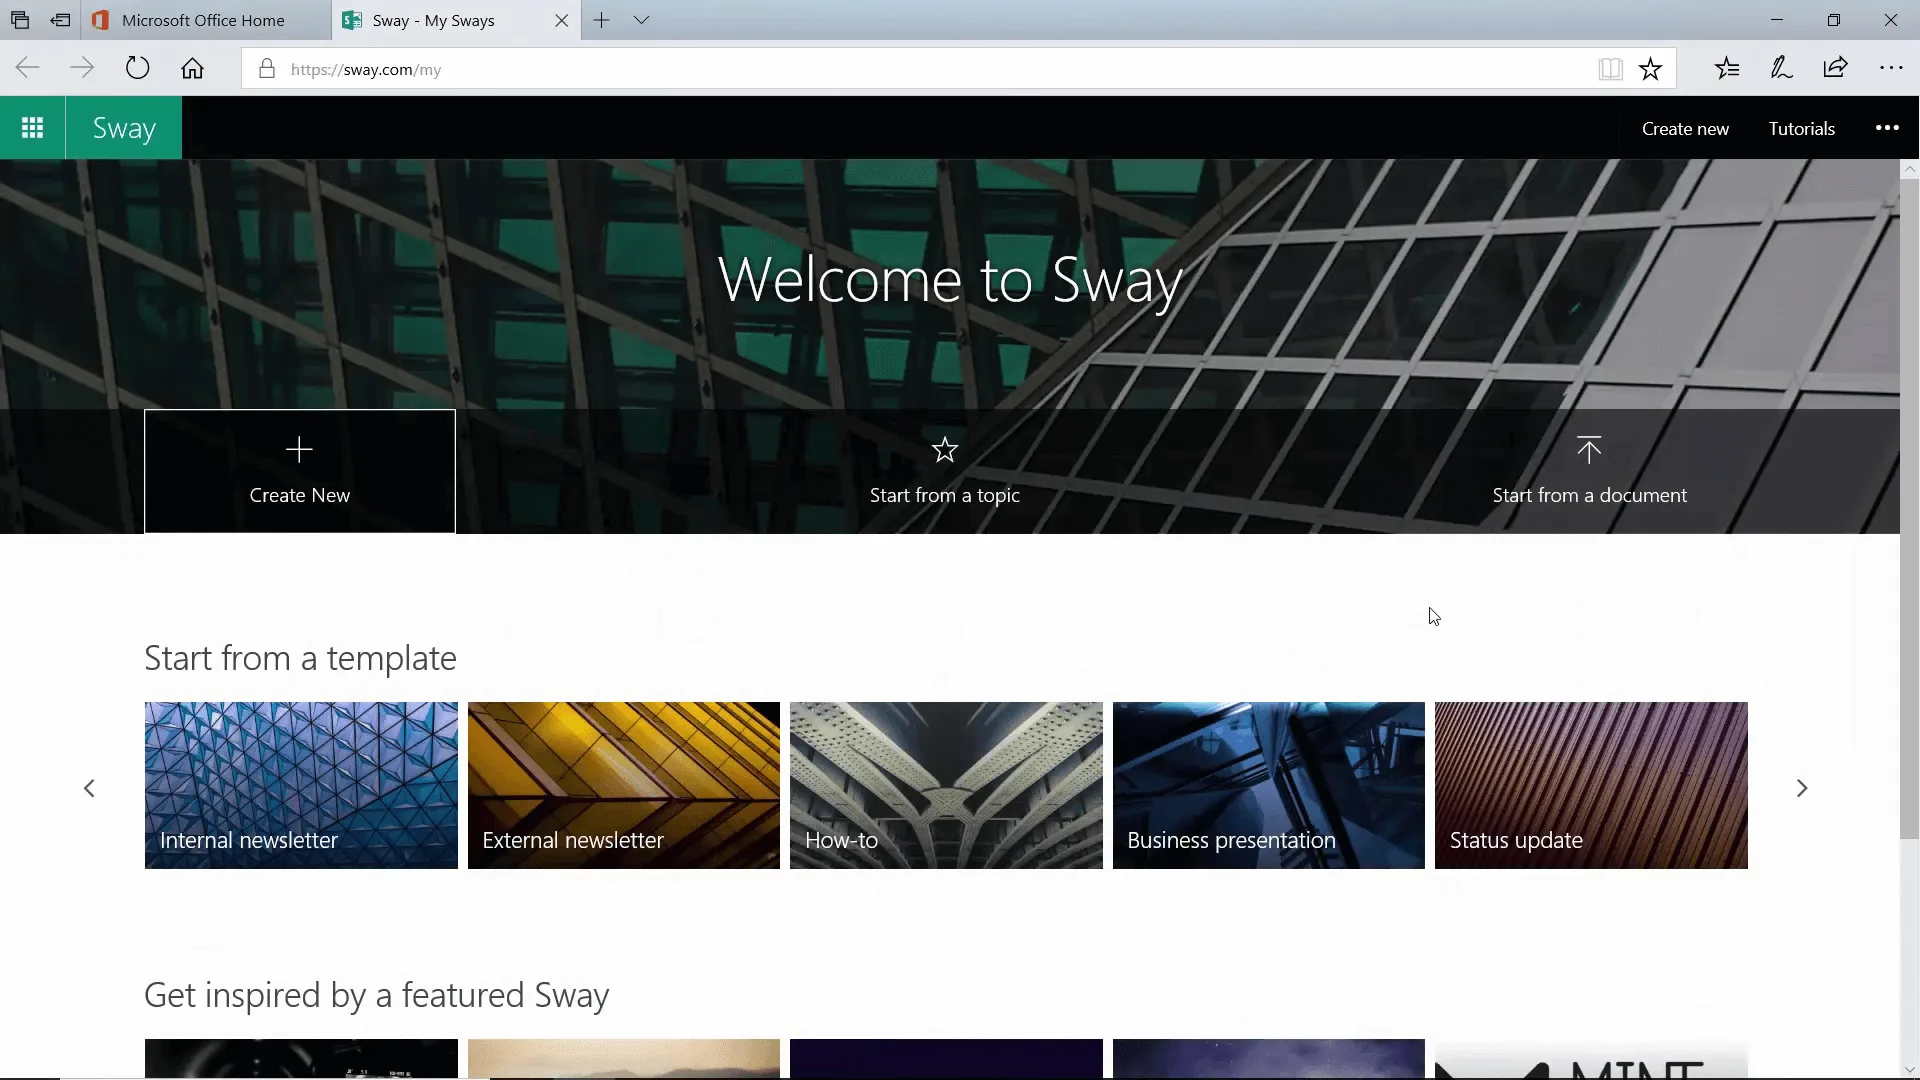Refresh the current page
The height and width of the screenshot is (1080, 1920).
tap(137, 68)
